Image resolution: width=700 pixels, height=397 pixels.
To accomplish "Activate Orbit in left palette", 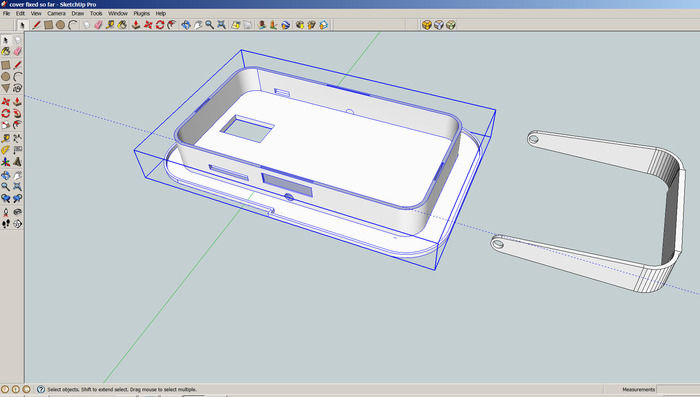I will click(6, 176).
